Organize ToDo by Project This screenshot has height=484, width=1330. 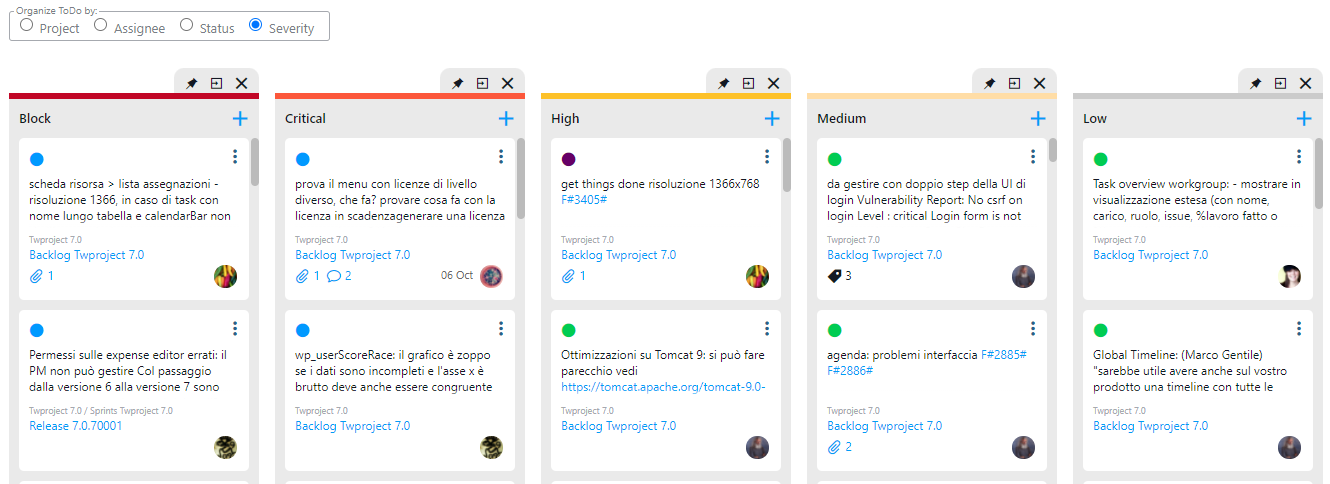click(27, 25)
